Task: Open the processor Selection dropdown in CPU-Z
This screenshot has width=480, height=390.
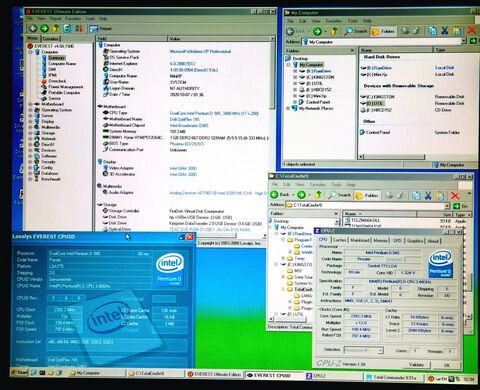Action: point(363,350)
